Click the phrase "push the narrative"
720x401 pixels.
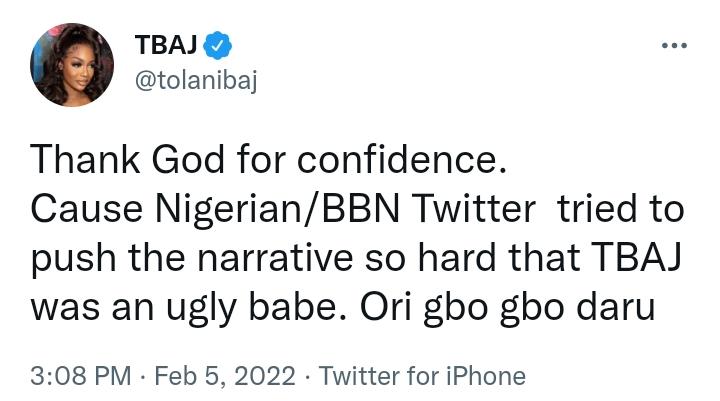(x=176, y=257)
